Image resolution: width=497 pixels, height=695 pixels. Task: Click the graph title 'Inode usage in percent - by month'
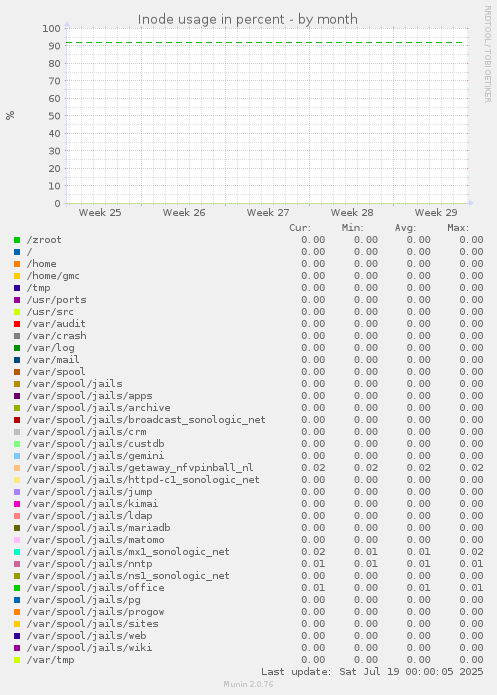pos(247,20)
